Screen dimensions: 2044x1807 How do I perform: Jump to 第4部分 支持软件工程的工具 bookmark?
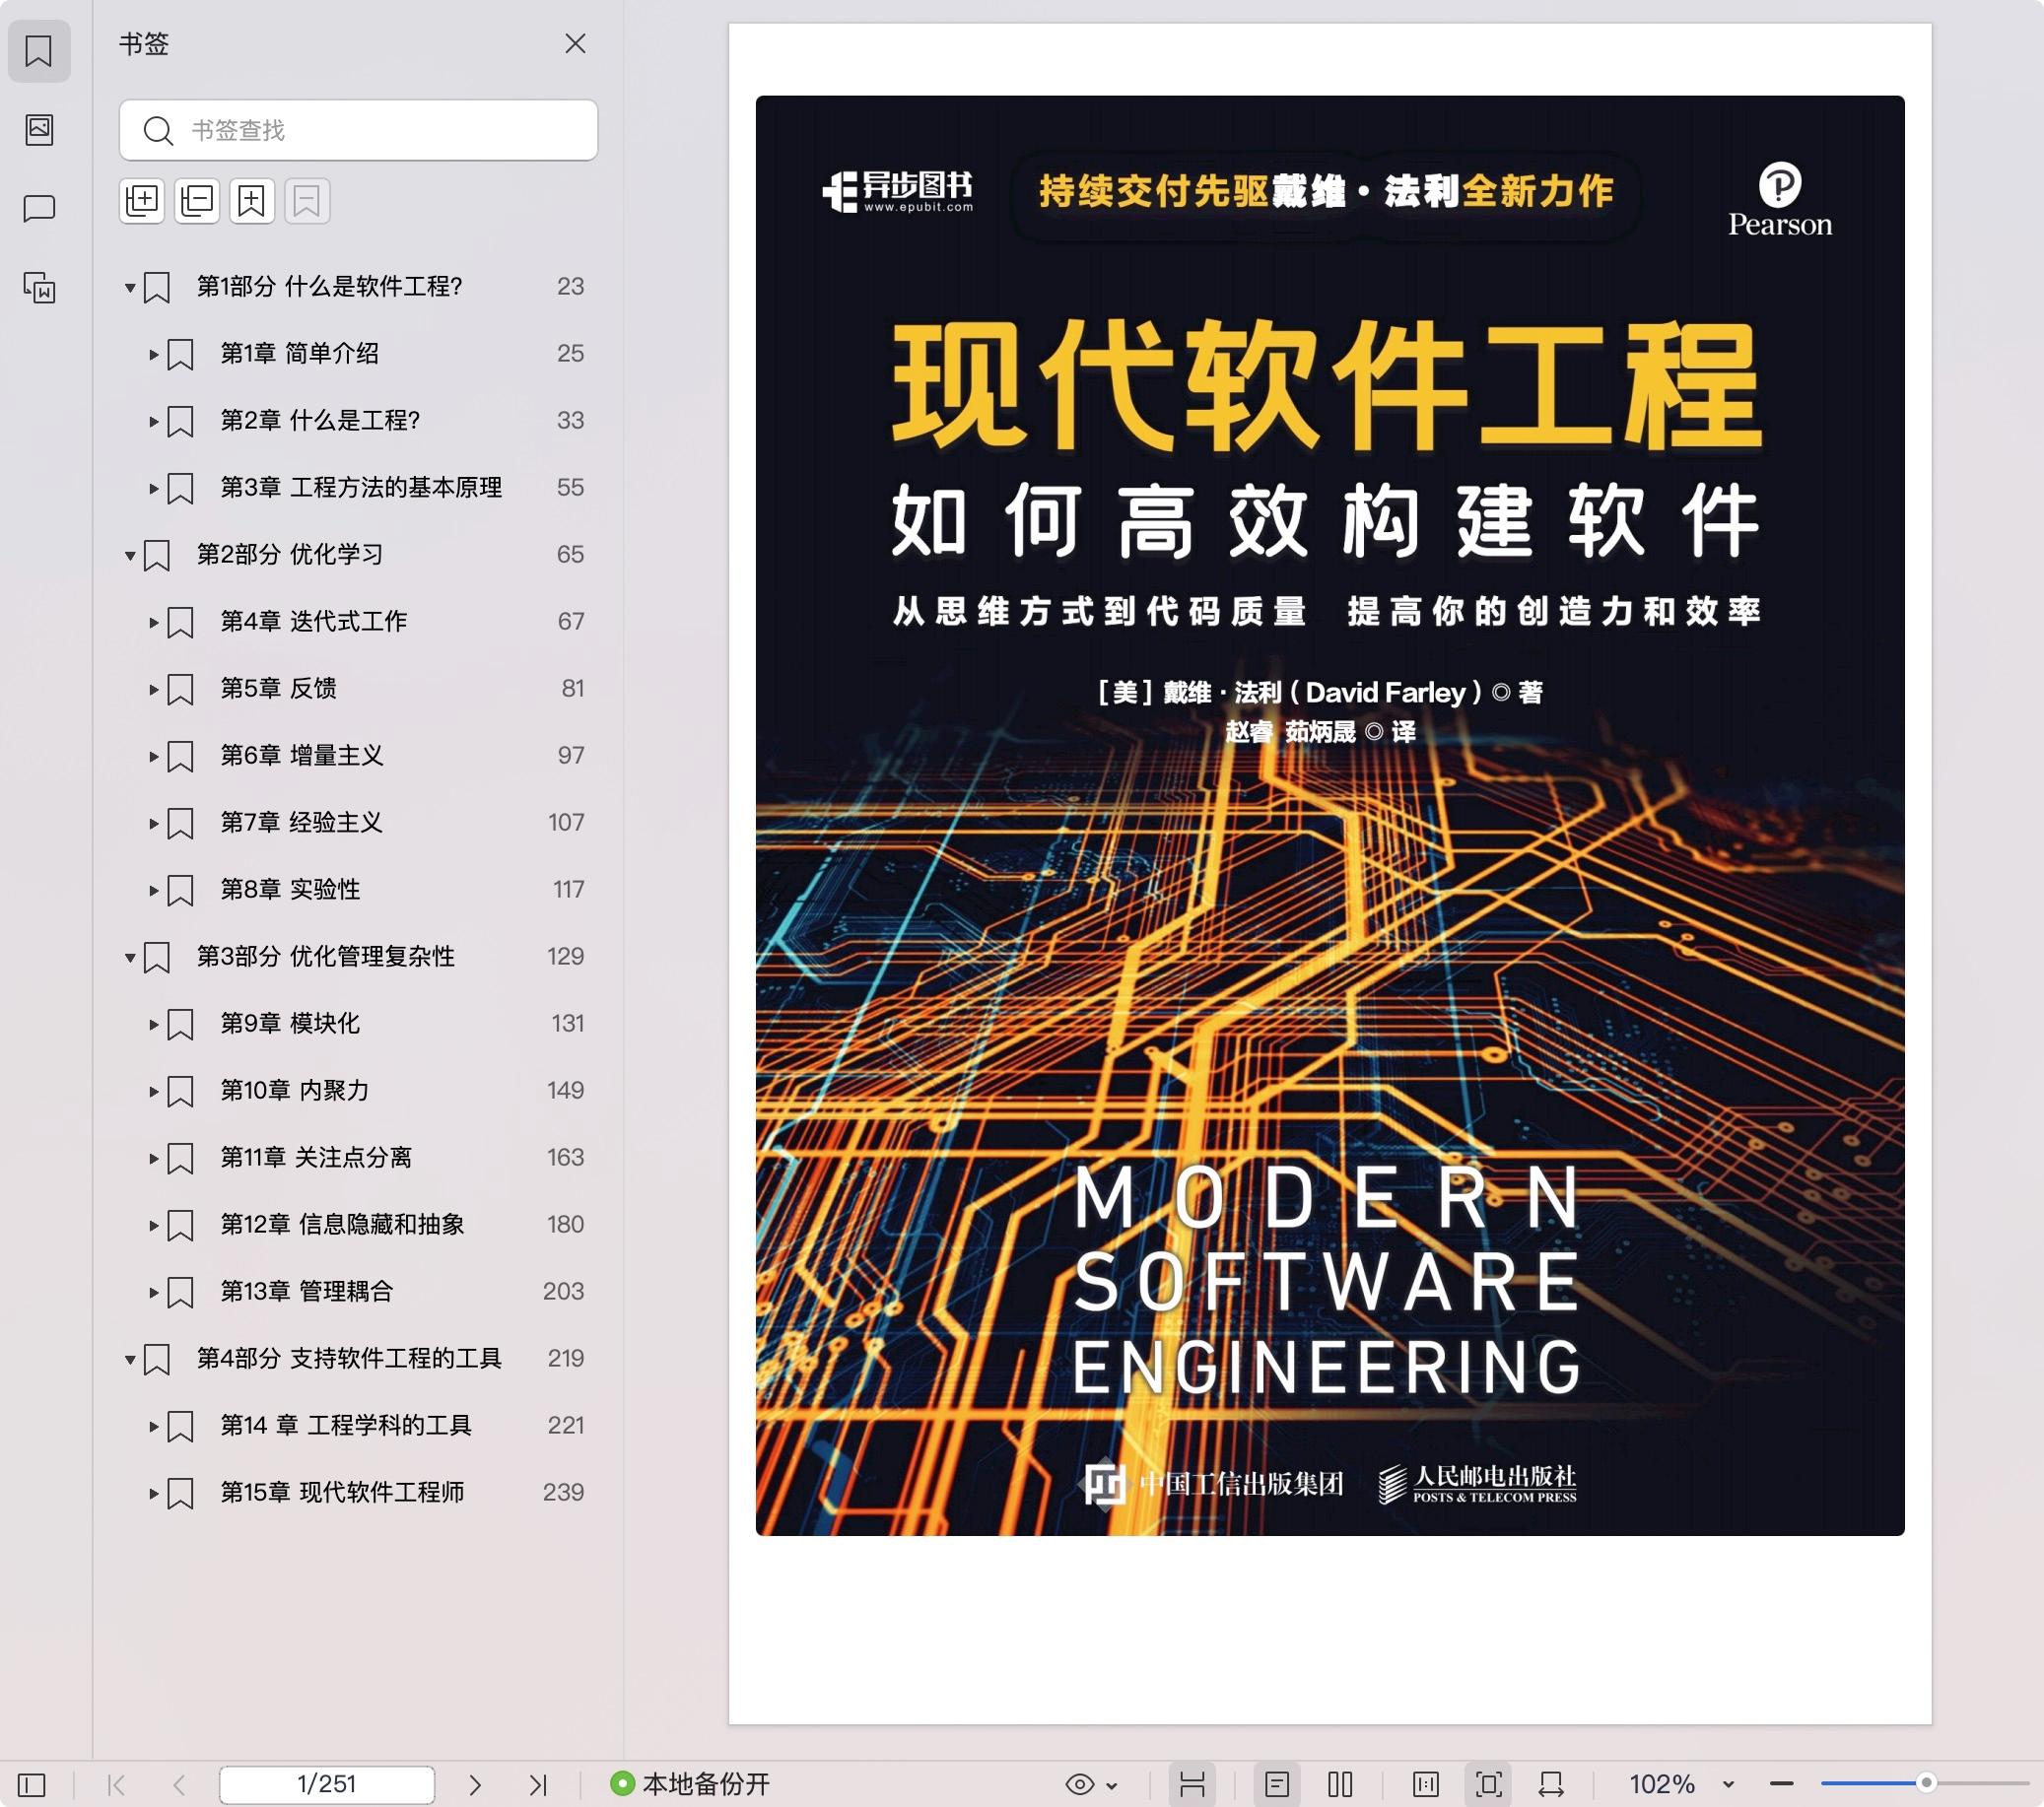coord(348,1358)
